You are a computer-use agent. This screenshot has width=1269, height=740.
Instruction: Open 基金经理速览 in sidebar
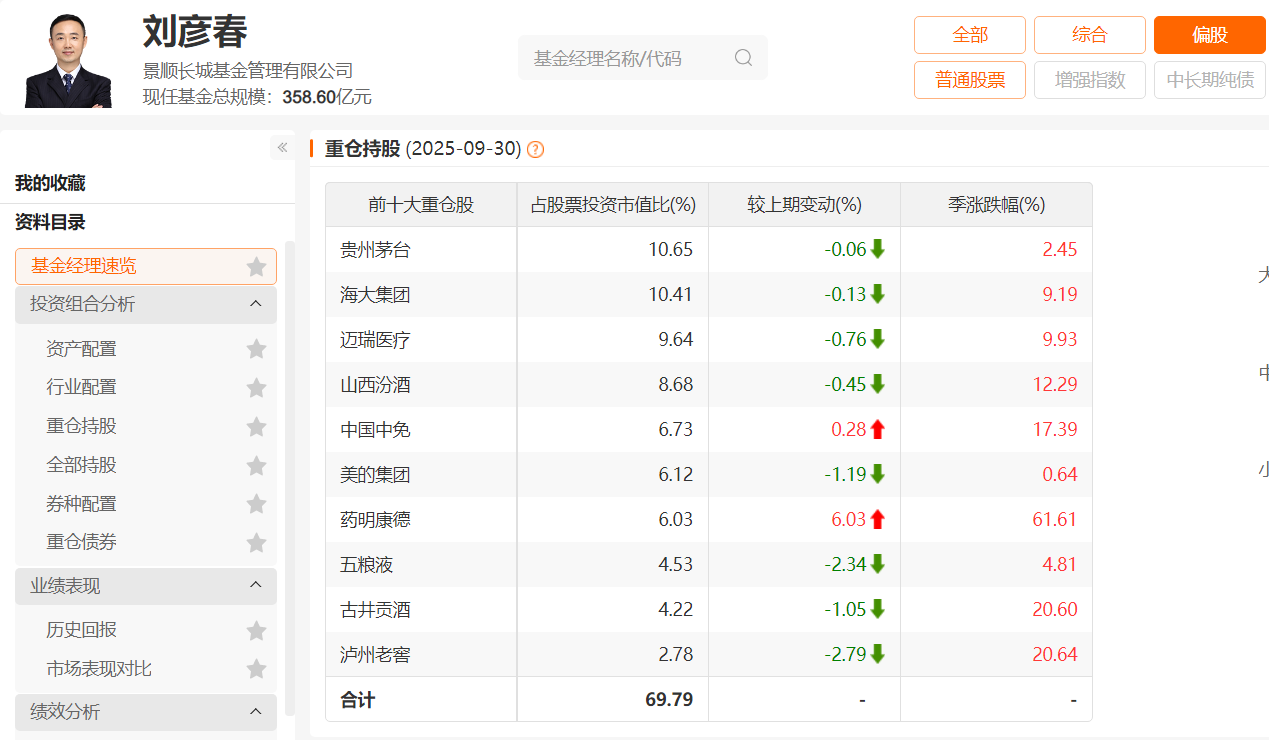click(84, 266)
